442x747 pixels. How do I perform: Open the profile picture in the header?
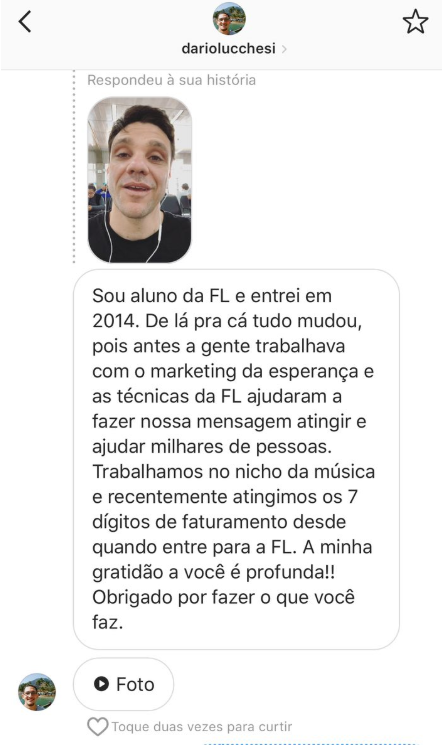[229, 19]
